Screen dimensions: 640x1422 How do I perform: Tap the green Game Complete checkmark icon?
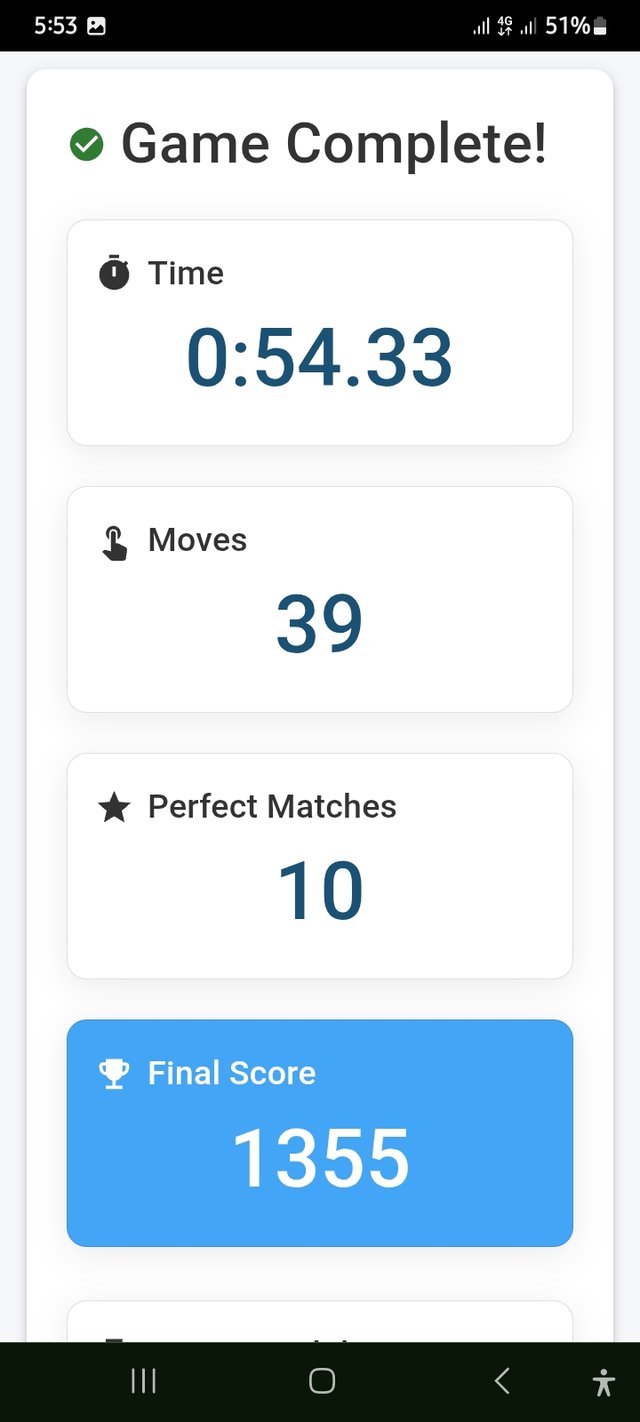click(87, 145)
